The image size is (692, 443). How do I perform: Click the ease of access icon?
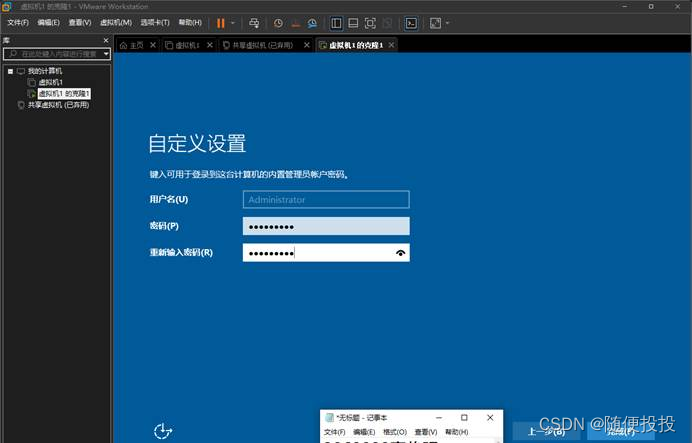[x=162, y=431]
